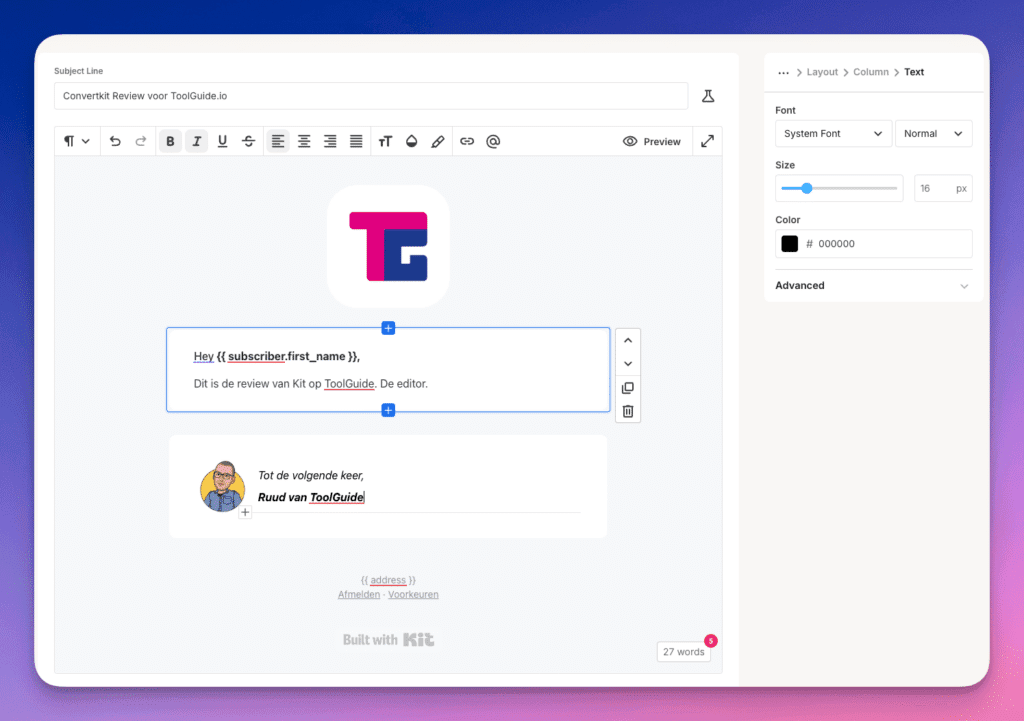Expand editor to fullscreen
This screenshot has width=1024, height=721.
pos(707,141)
